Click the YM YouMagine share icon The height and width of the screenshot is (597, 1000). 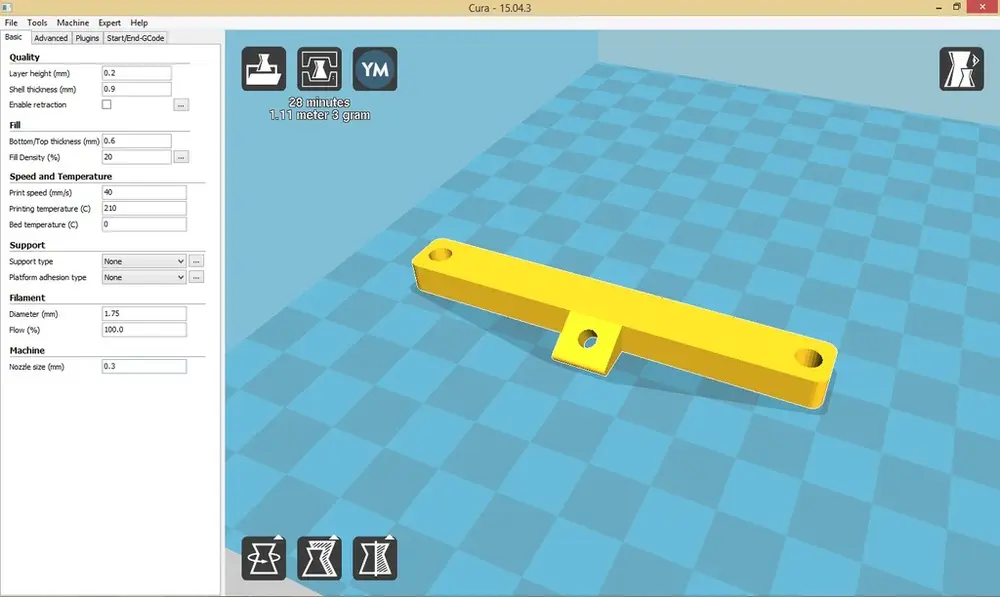click(x=375, y=69)
